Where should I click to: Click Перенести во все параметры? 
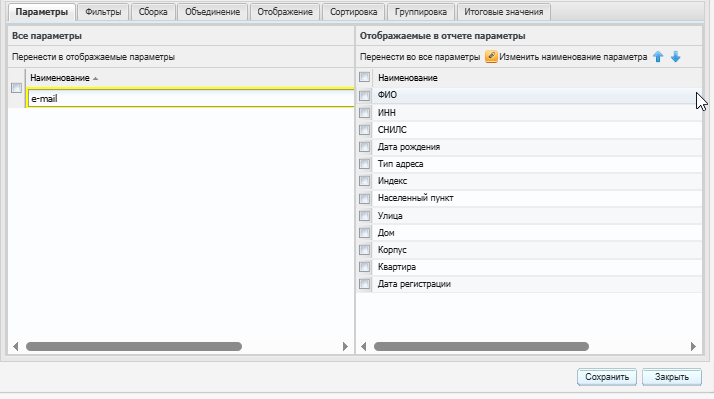click(x=420, y=57)
